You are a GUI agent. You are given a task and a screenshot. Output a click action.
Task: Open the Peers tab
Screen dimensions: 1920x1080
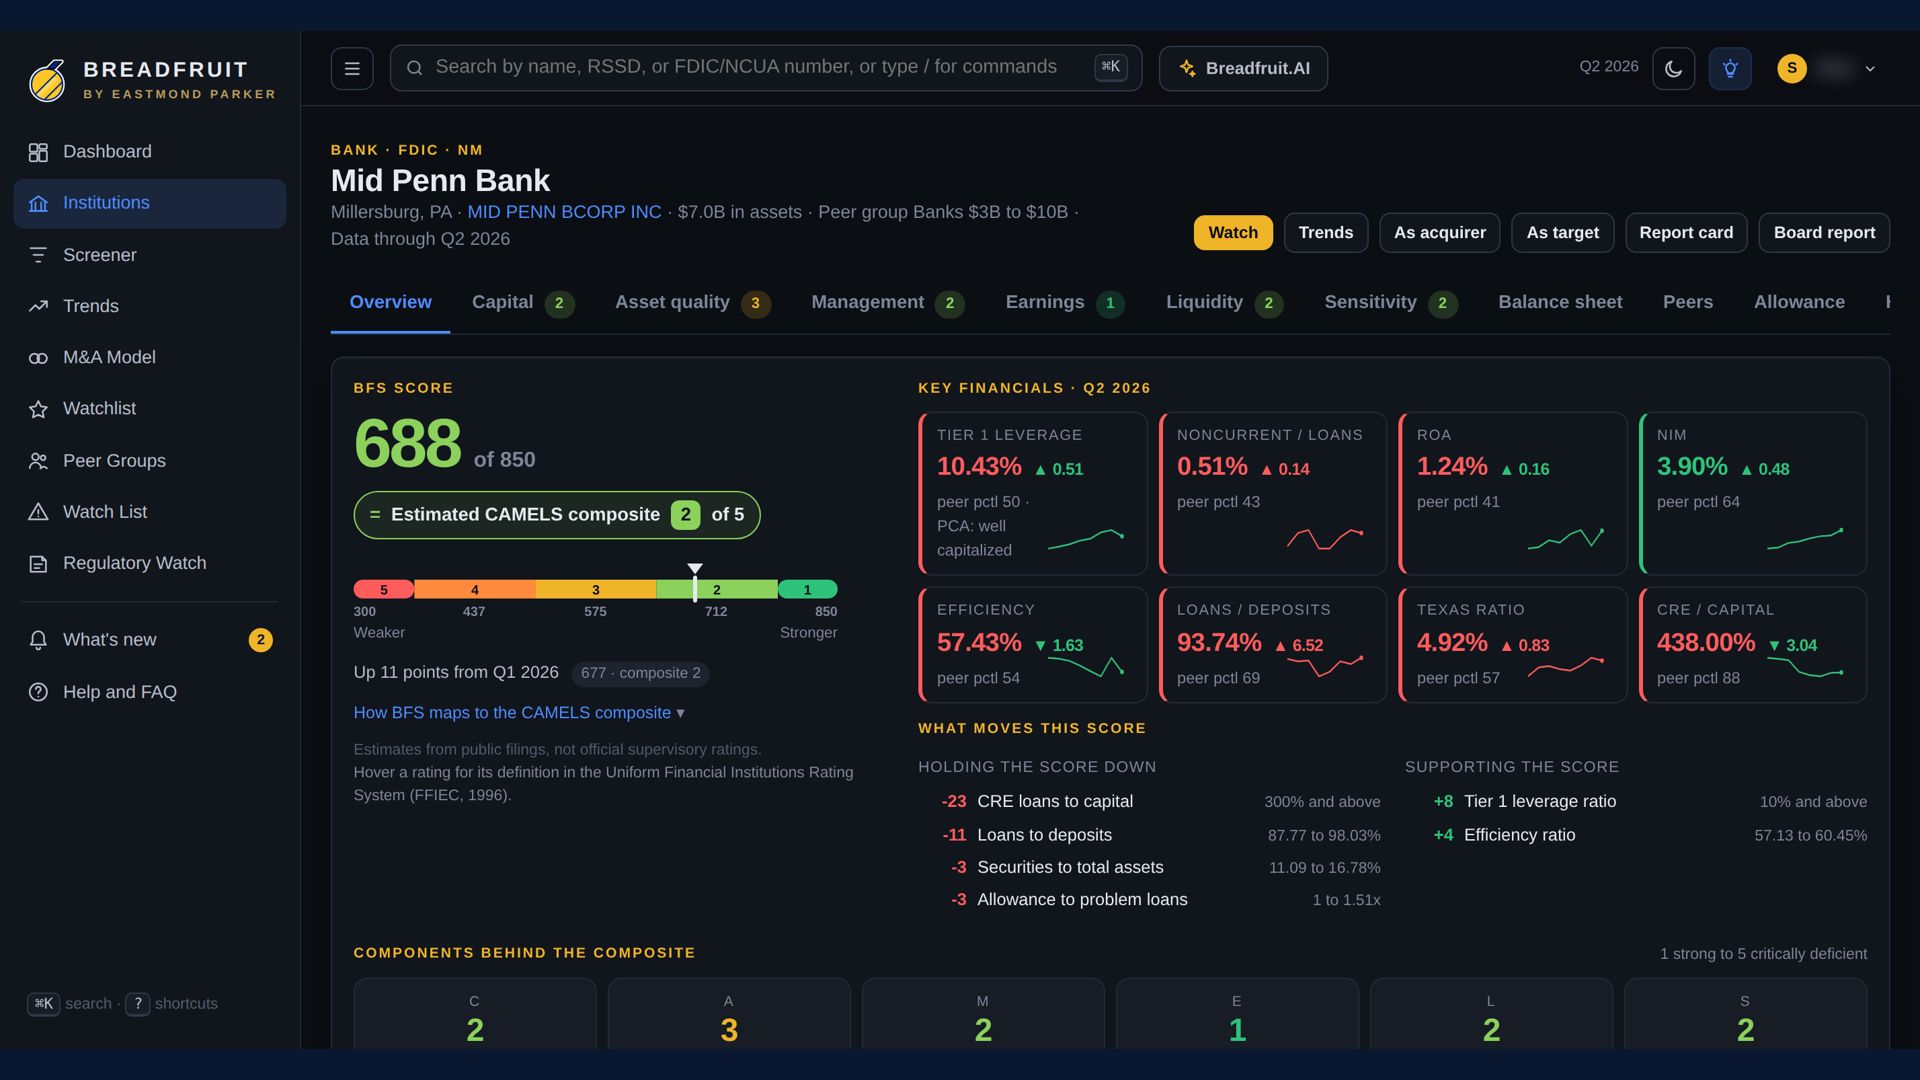[1688, 303]
